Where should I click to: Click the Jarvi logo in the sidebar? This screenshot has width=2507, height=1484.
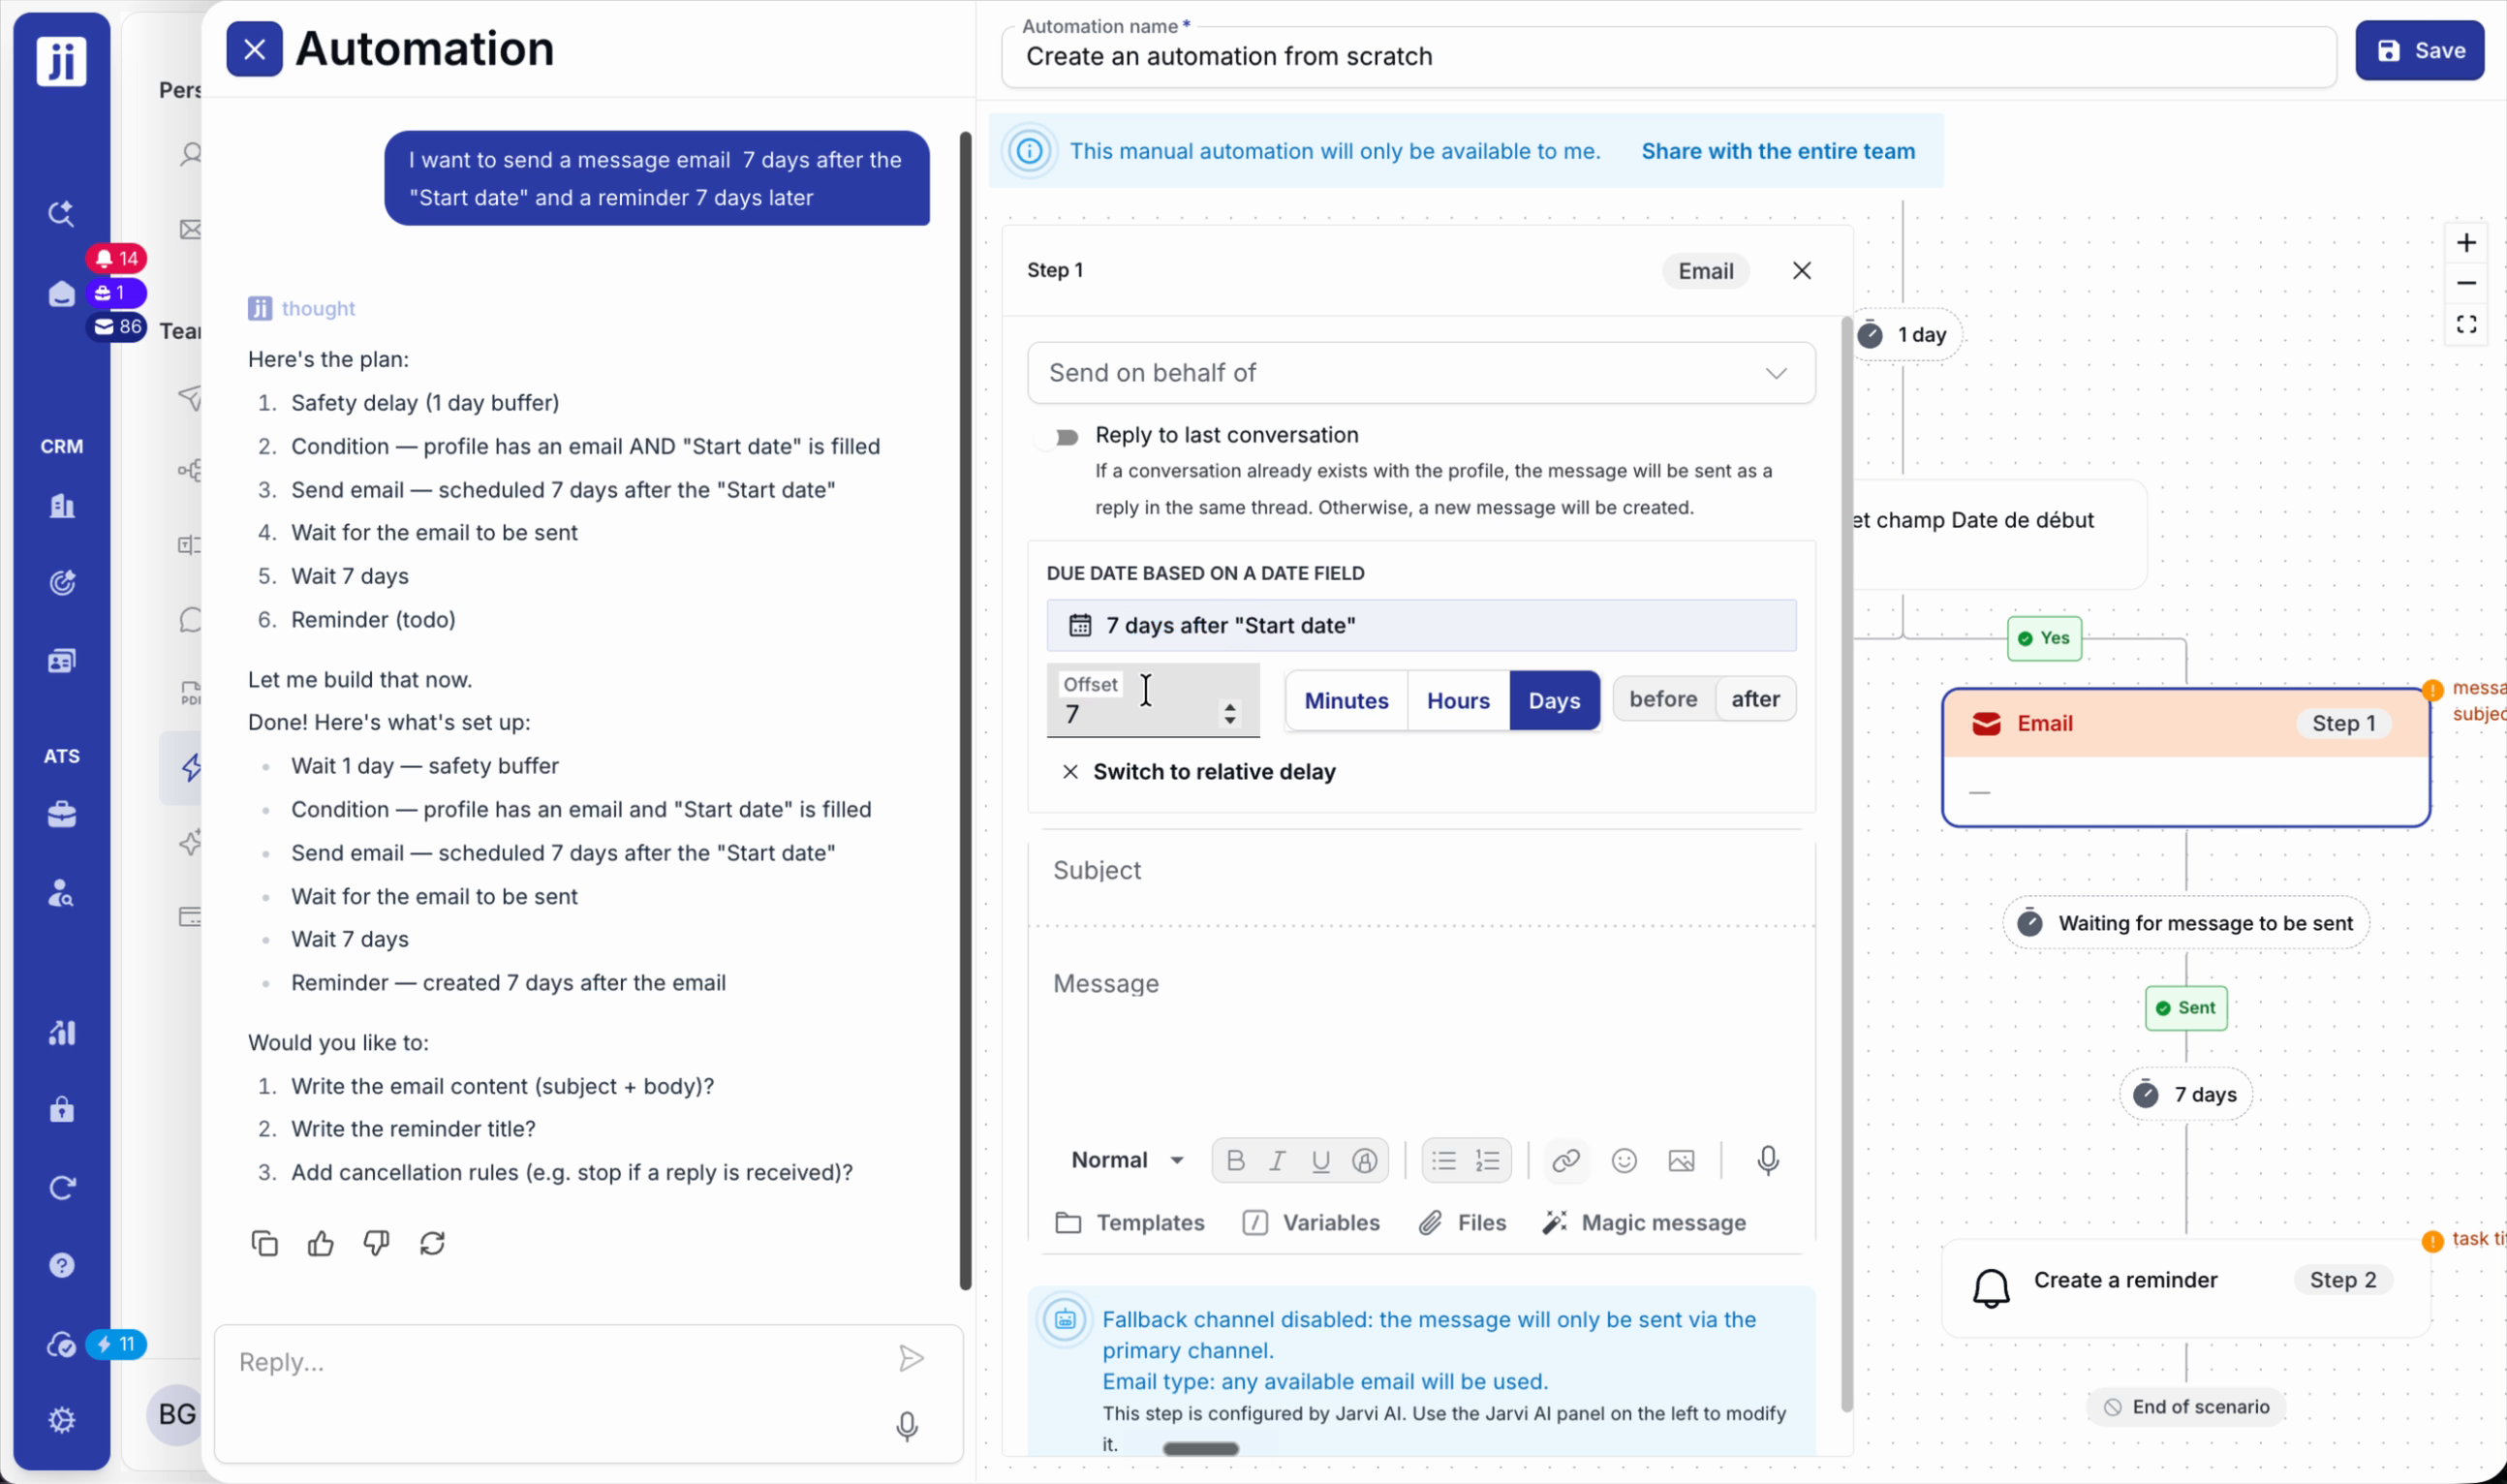(62, 60)
